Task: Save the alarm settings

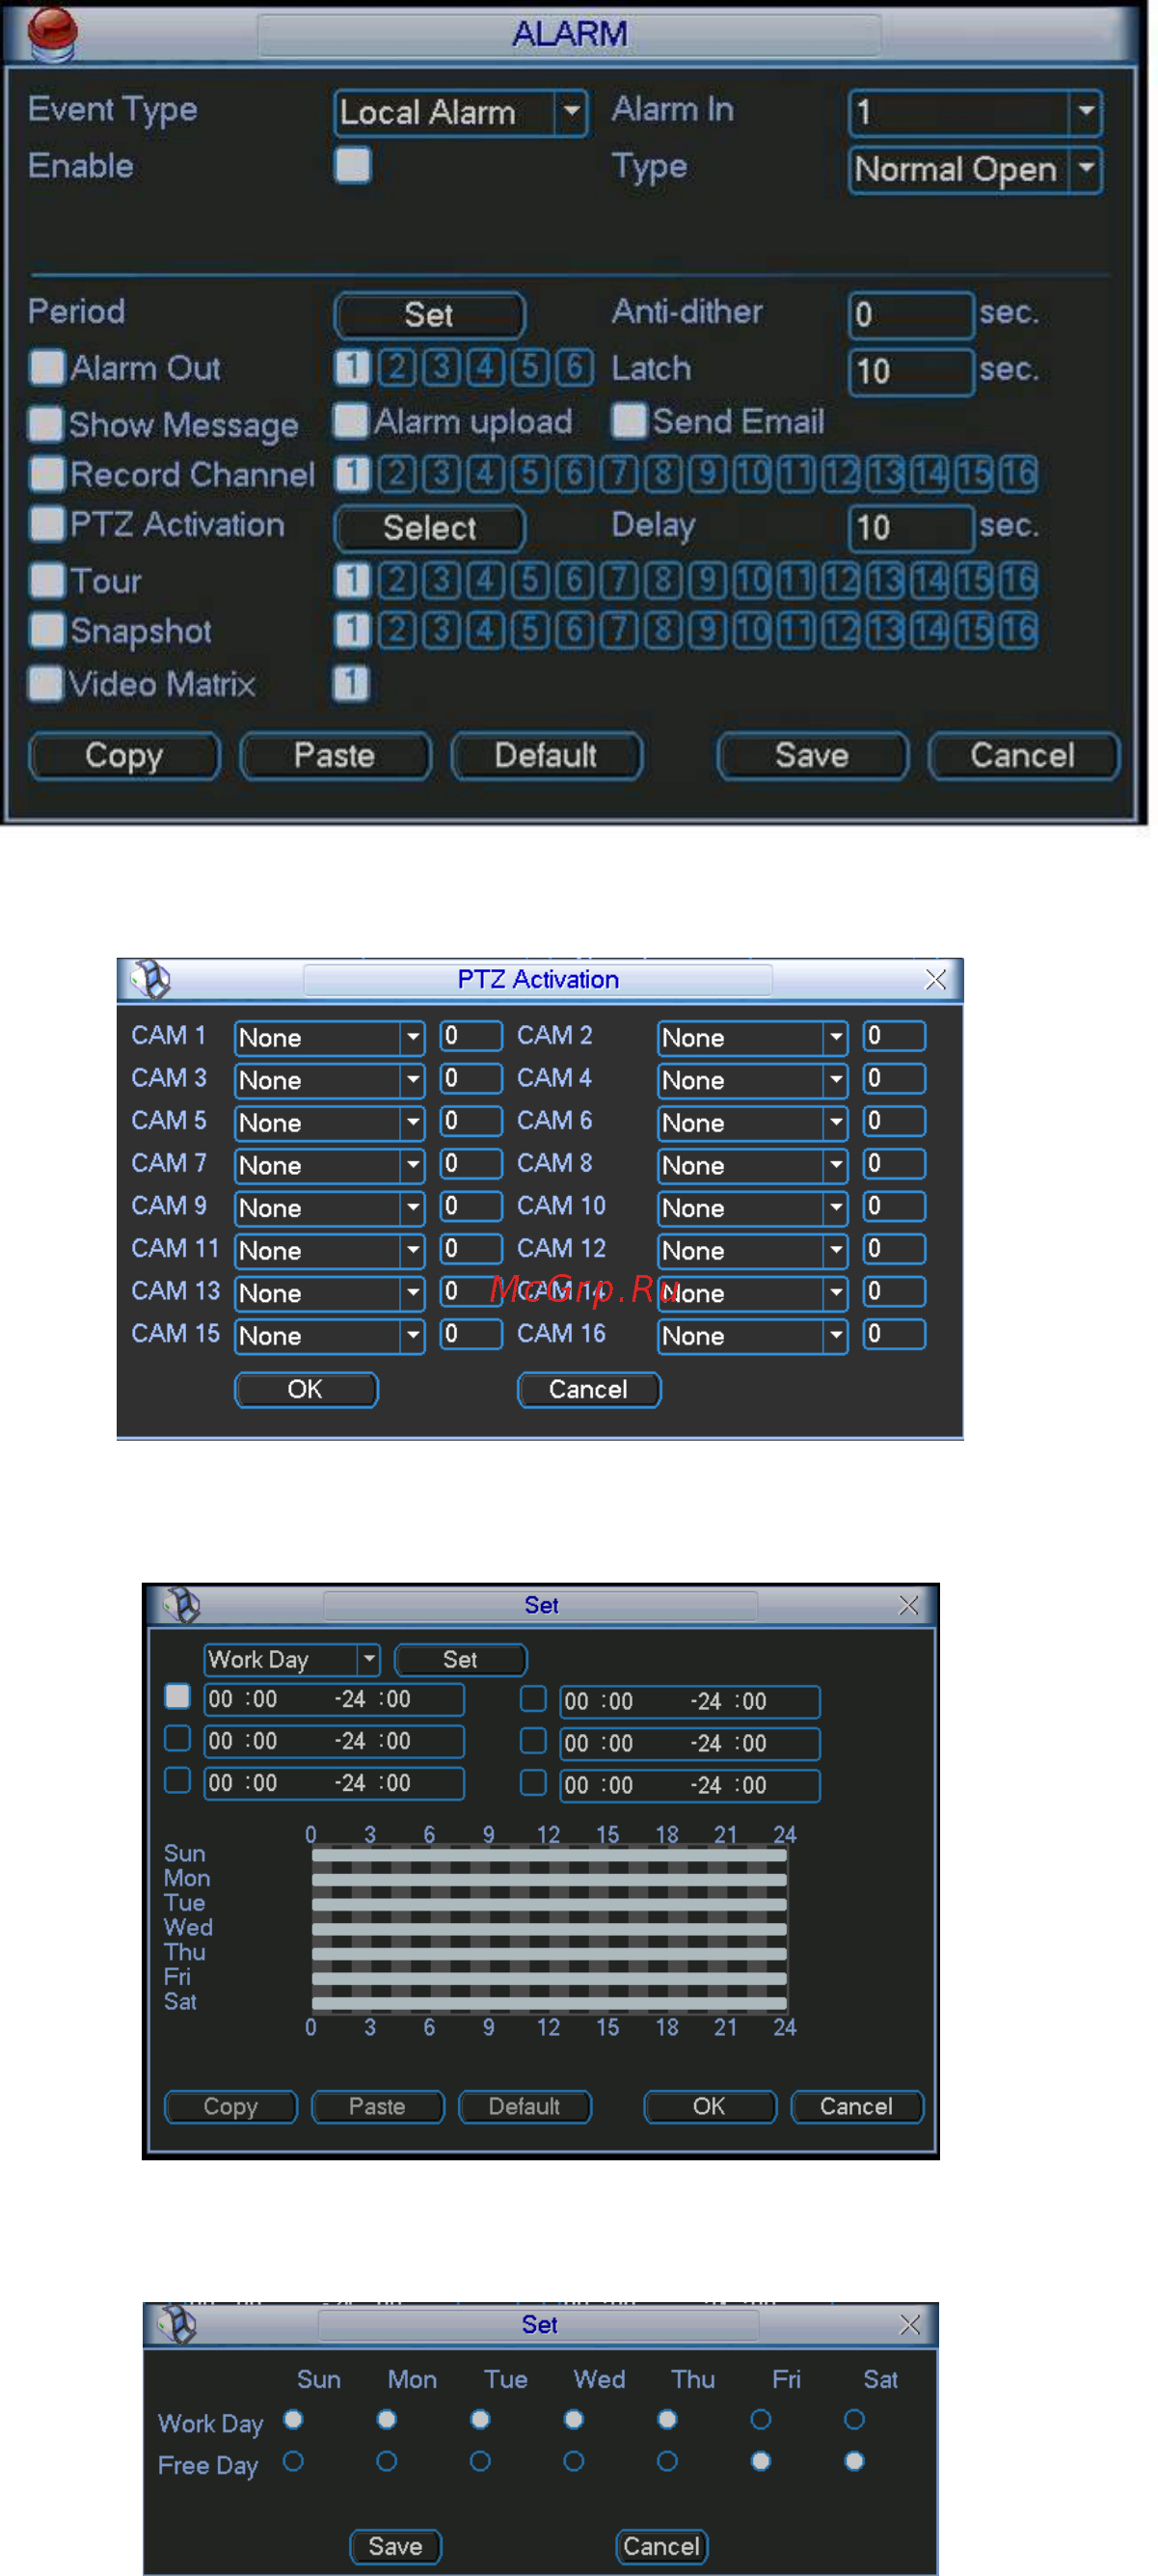Action: coord(812,755)
